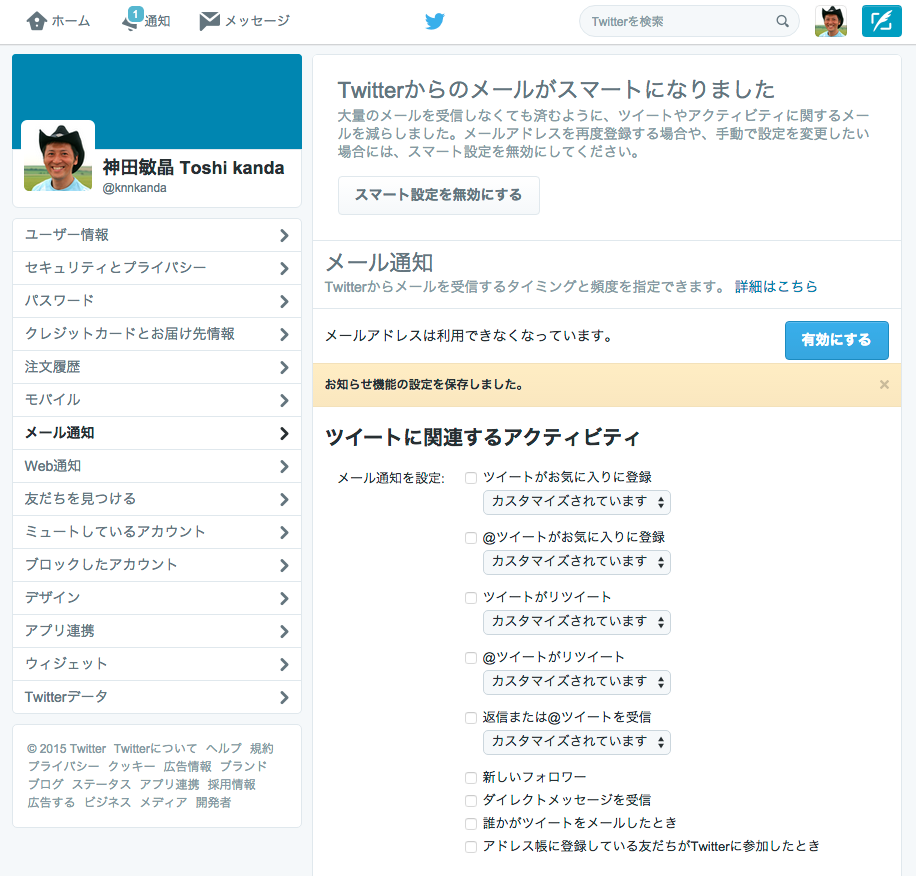The width and height of the screenshot is (916, 876).
Task: Check 誰かがツイートをメールしたとき checkbox
Action: tap(471, 823)
